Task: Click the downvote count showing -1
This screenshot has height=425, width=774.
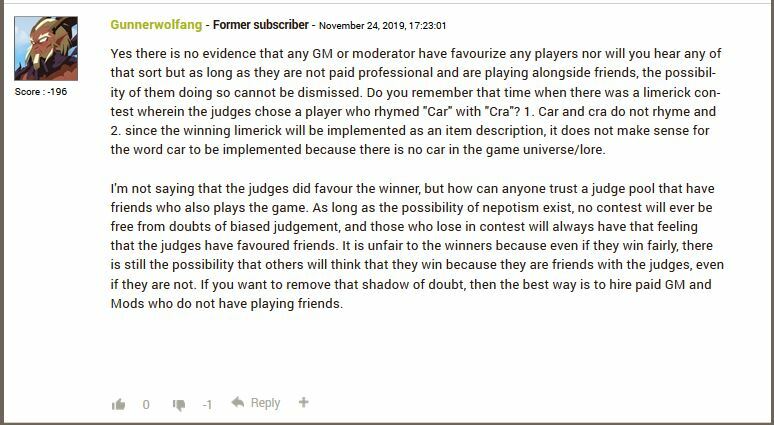Action: point(207,405)
